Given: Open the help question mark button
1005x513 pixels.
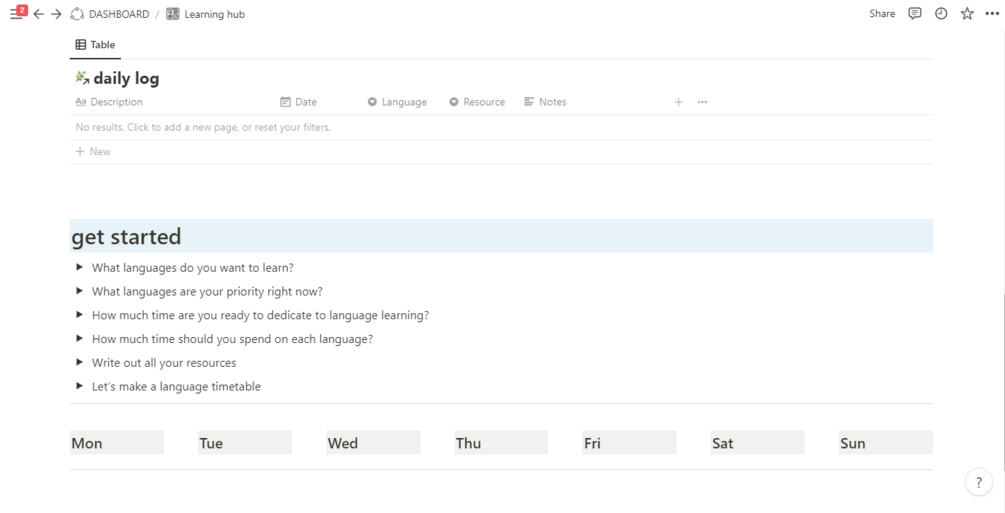Looking at the screenshot, I should click(x=979, y=482).
